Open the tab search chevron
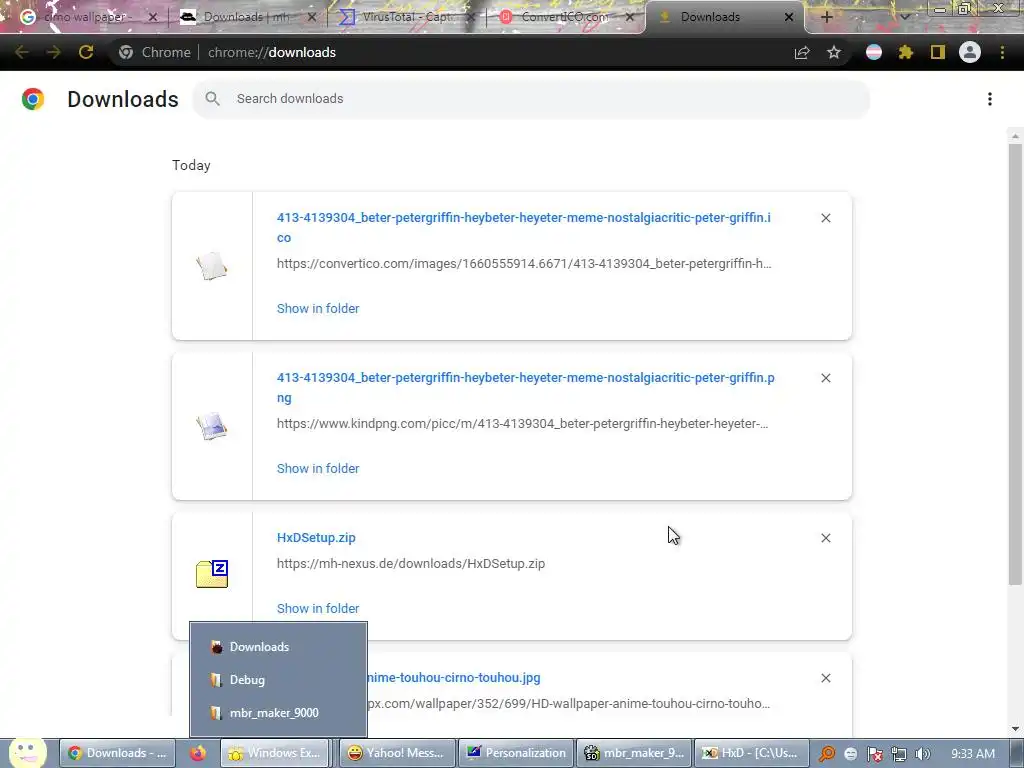 pos(904,17)
